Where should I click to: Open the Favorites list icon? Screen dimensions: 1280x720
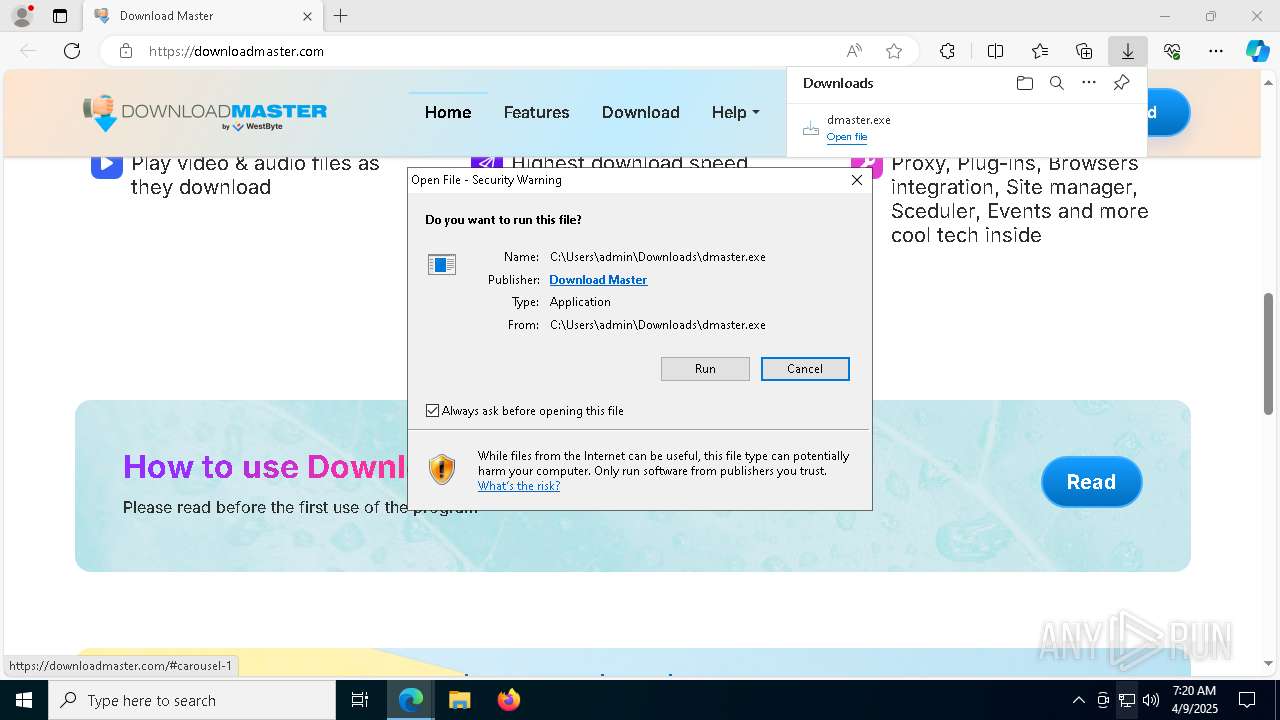click(1040, 51)
